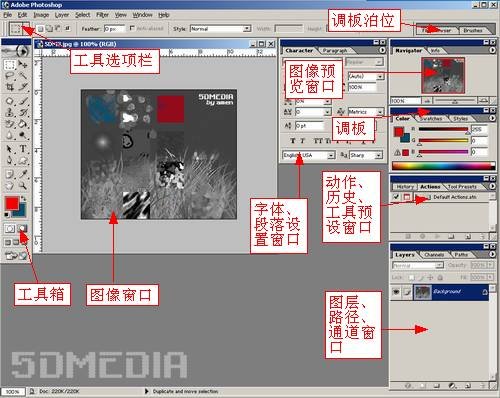The height and width of the screenshot is (398, 500).
Task: Hide the Background layer eye icon
Action: [396, 292]
